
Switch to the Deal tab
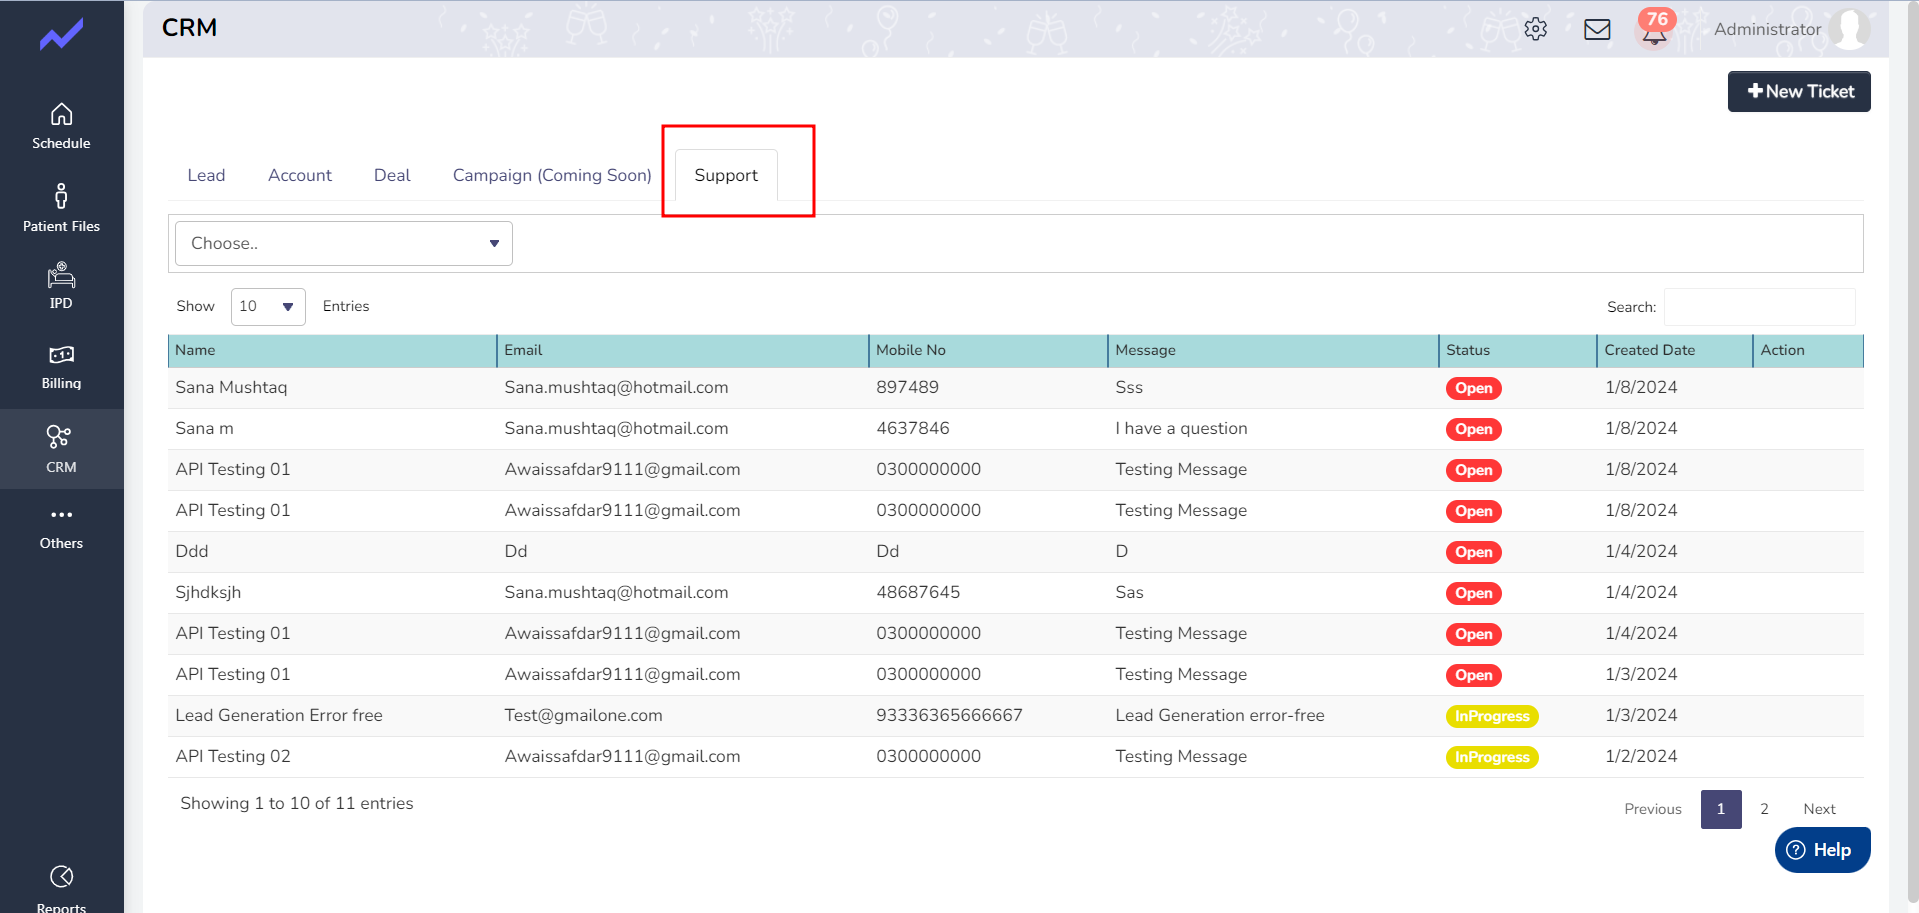pos(392,175)
